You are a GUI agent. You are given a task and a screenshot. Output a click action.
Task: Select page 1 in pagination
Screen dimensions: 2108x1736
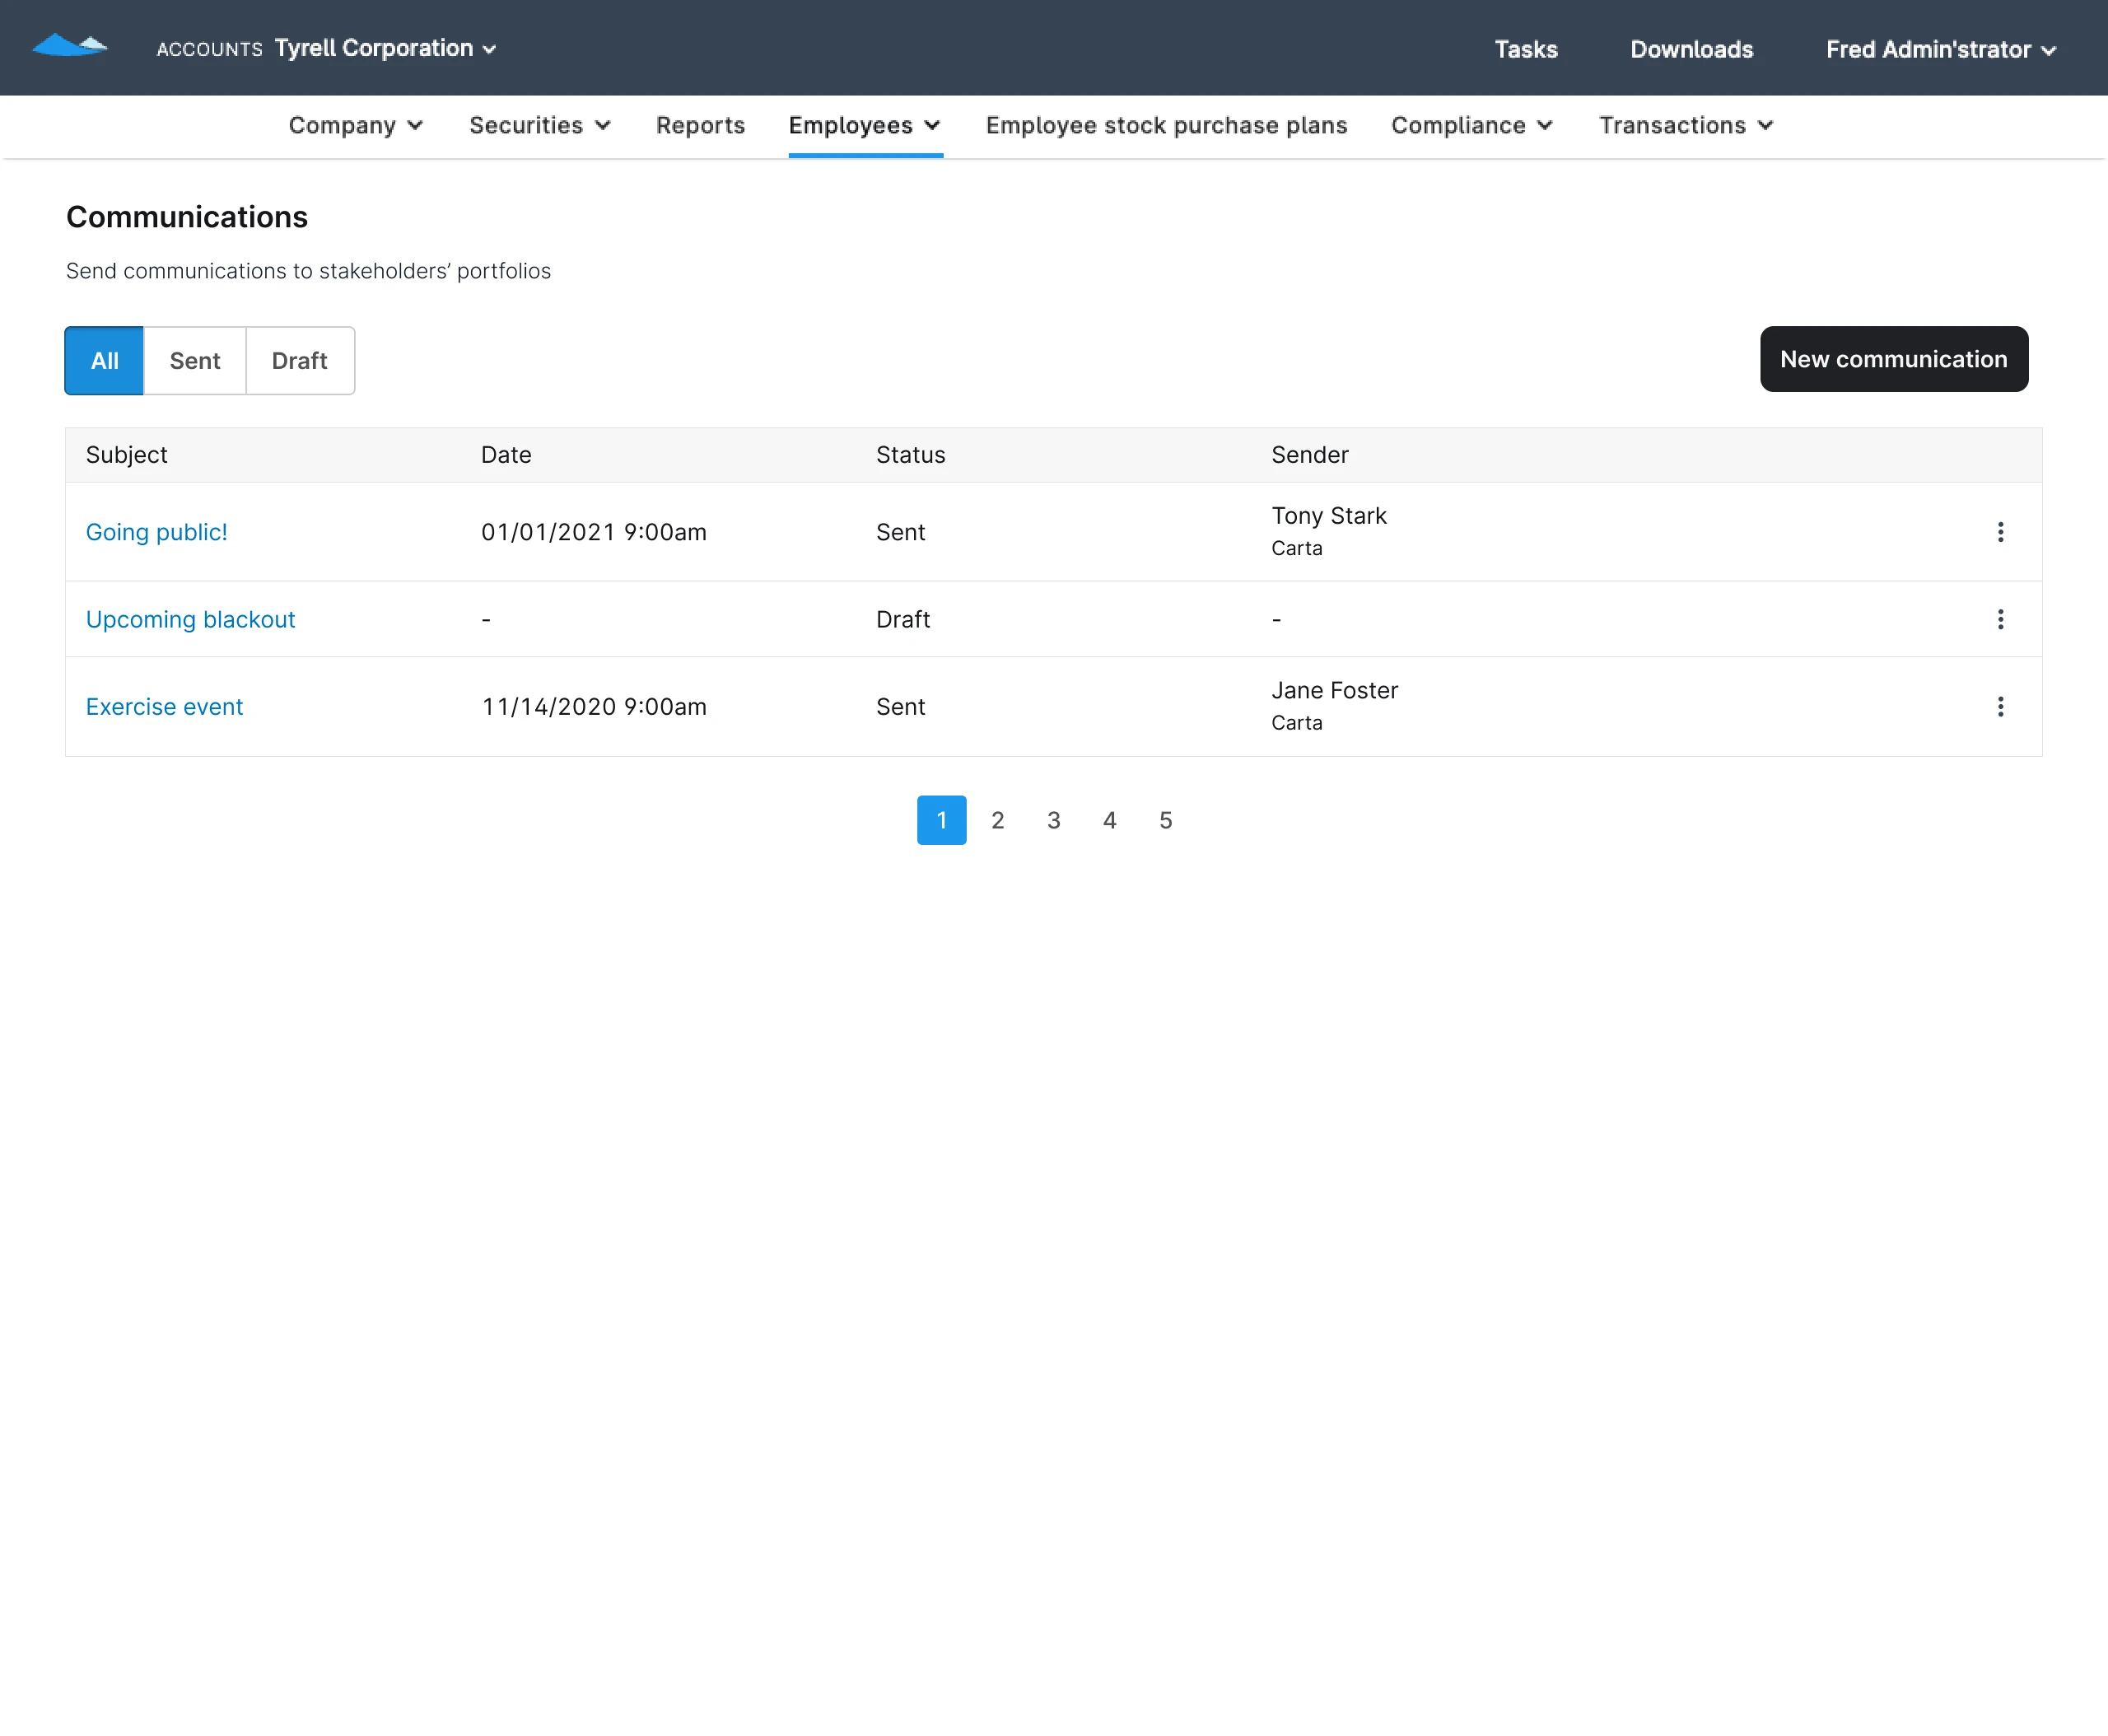coord(941,820)
